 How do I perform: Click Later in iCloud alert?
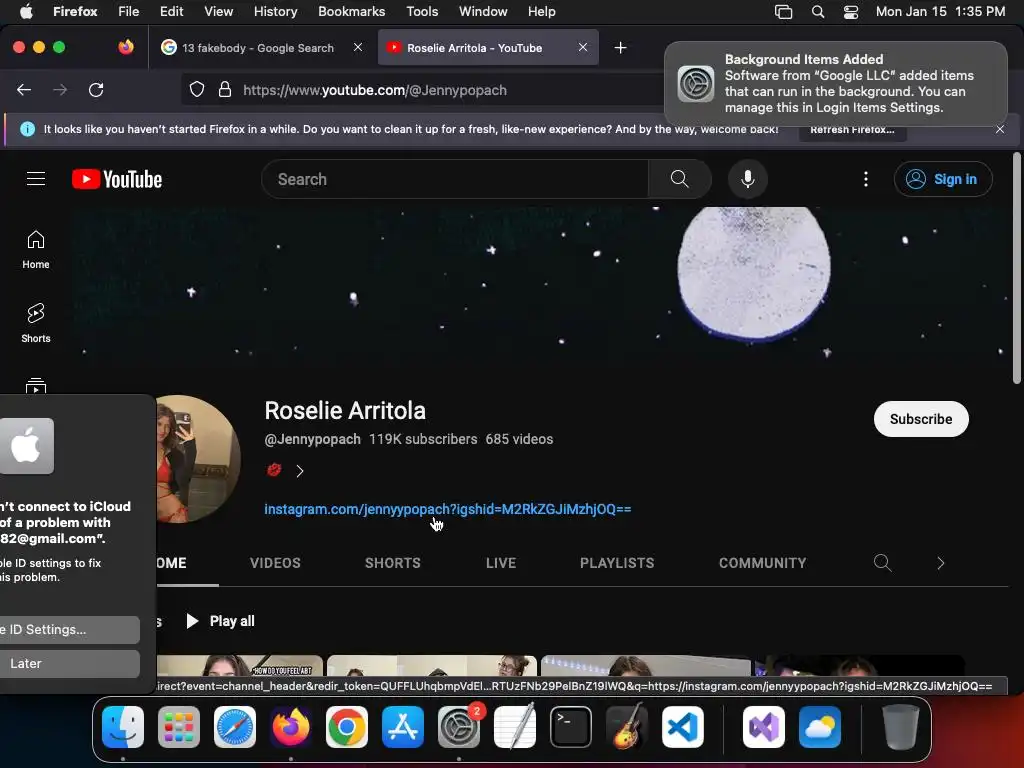click(69, 664)
